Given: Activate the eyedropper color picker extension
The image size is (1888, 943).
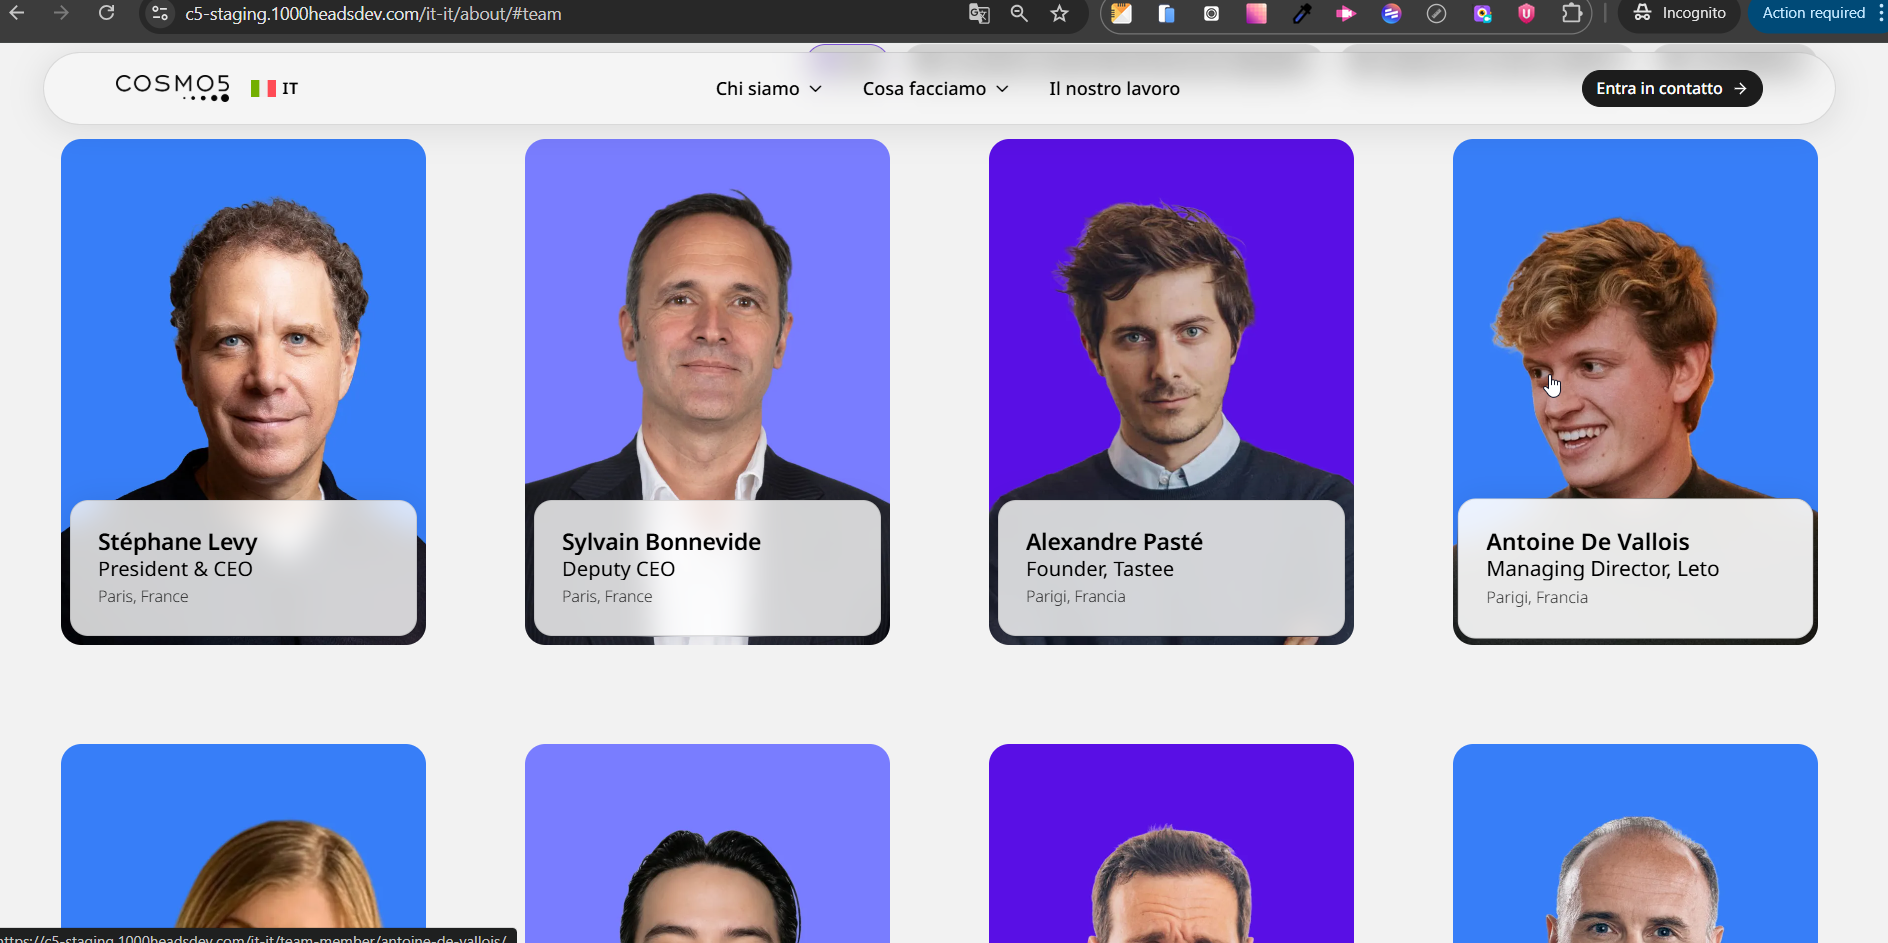Looking at the screenshot, I should [x=1301, y=13].
